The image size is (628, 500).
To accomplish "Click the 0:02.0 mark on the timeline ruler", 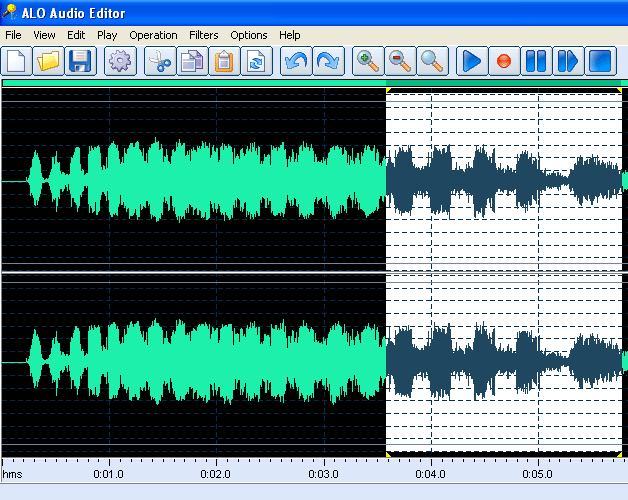I will [215, 474].
